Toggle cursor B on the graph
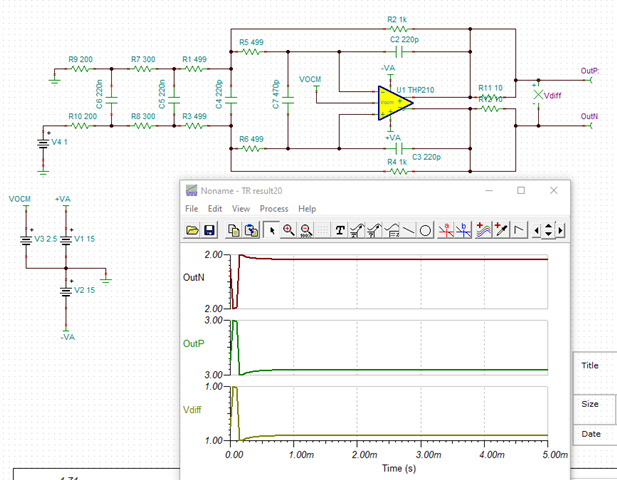The width and height of the screenshot is (617, 480). (464, 231)
